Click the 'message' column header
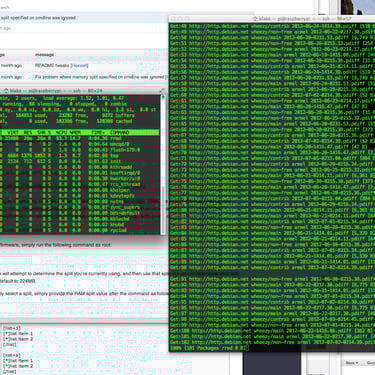The image size is (375, 375). pyautogui.click(x=45, y=55)
